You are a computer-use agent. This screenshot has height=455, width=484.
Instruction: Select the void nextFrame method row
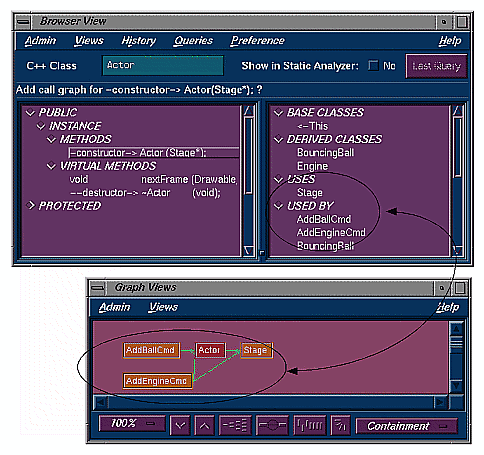click(x=153, y=179)
